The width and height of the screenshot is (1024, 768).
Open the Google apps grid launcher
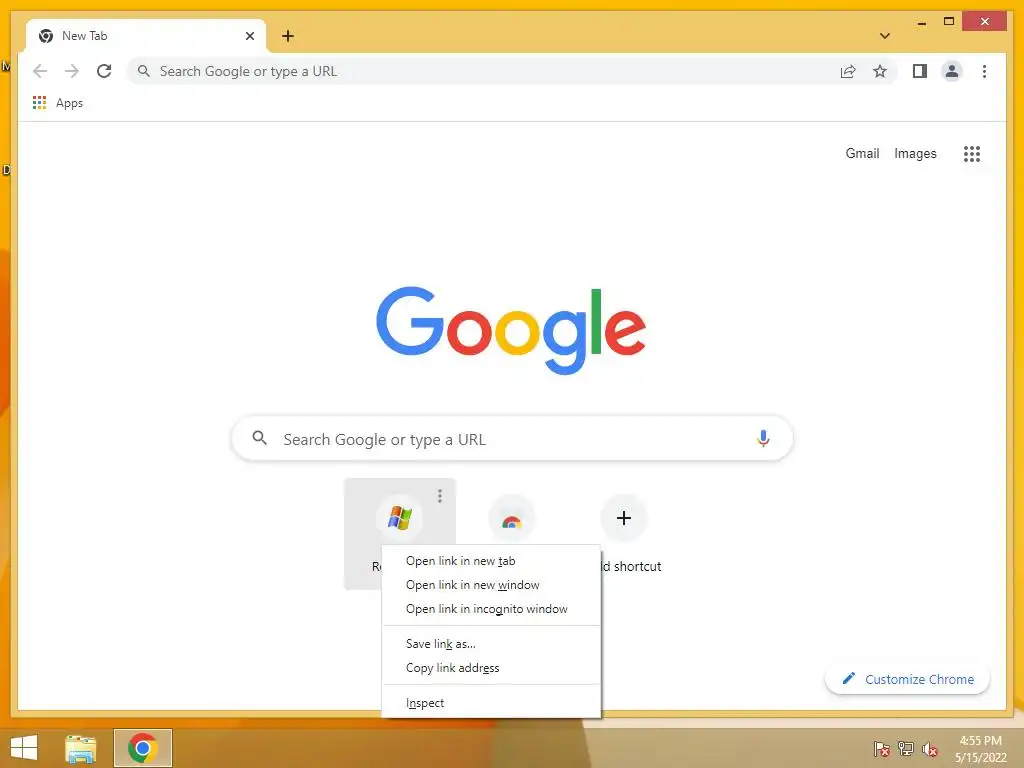(x=972, y=153)
